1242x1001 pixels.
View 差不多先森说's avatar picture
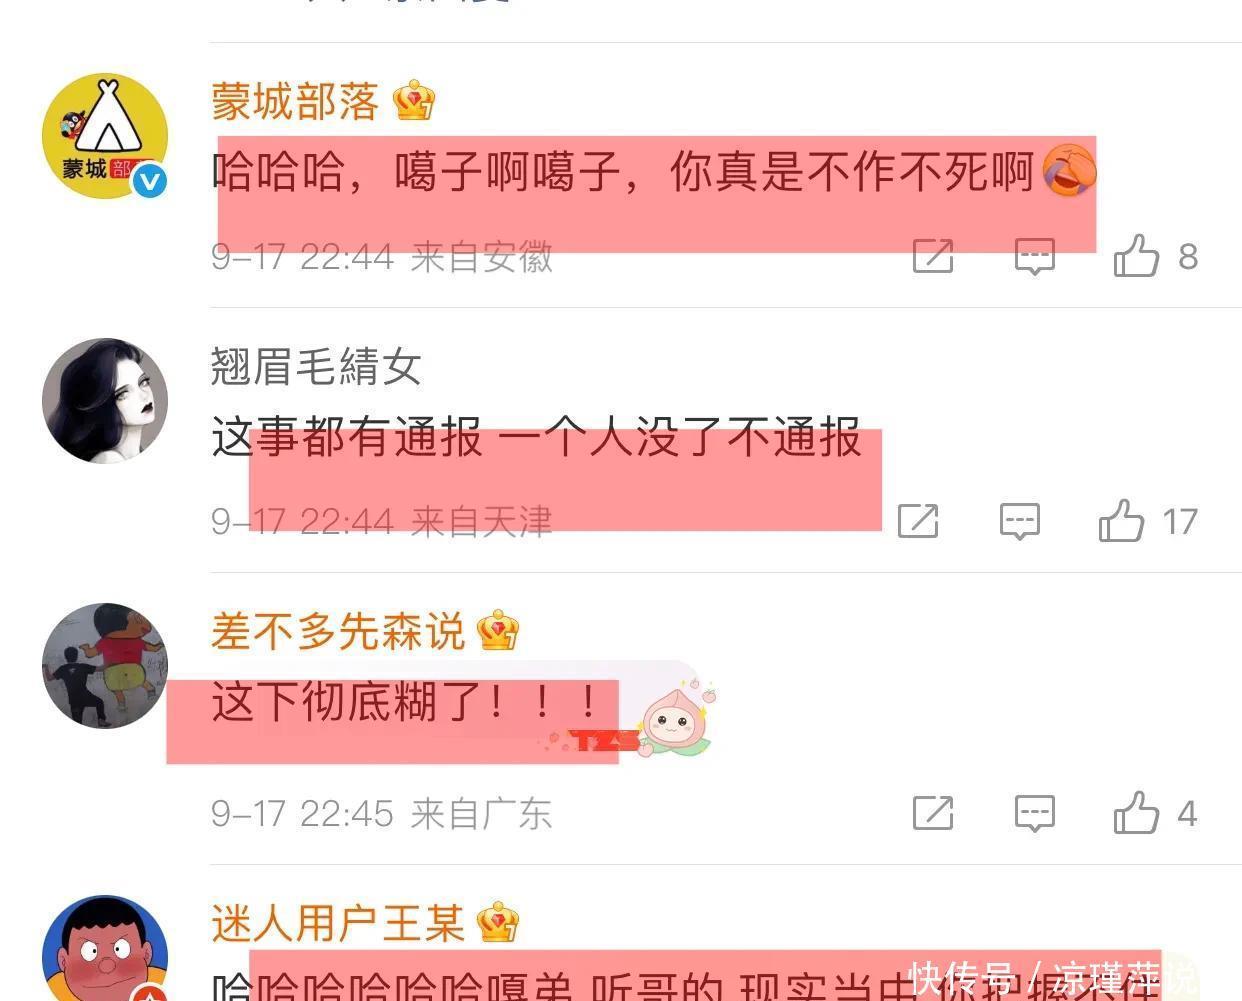(105, 666)
